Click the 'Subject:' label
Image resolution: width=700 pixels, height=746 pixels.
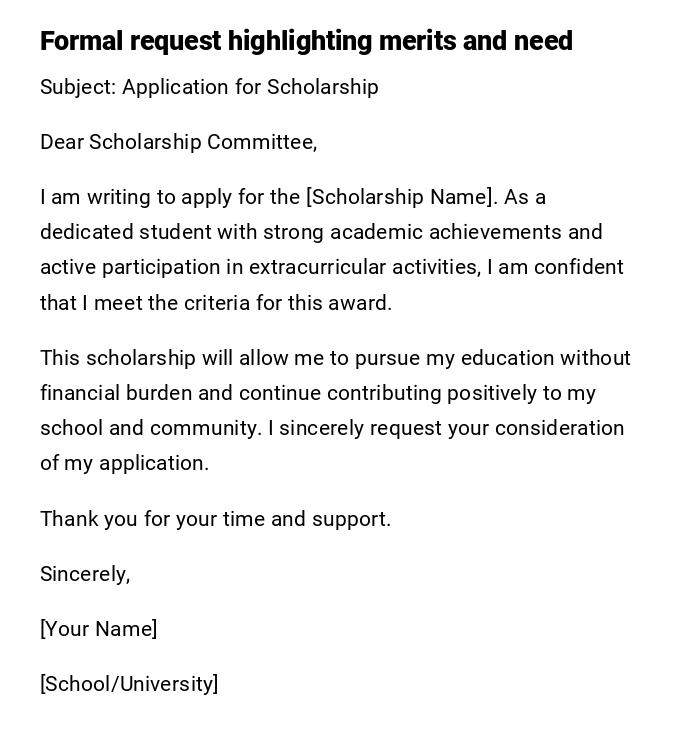[x=78, y=87]
